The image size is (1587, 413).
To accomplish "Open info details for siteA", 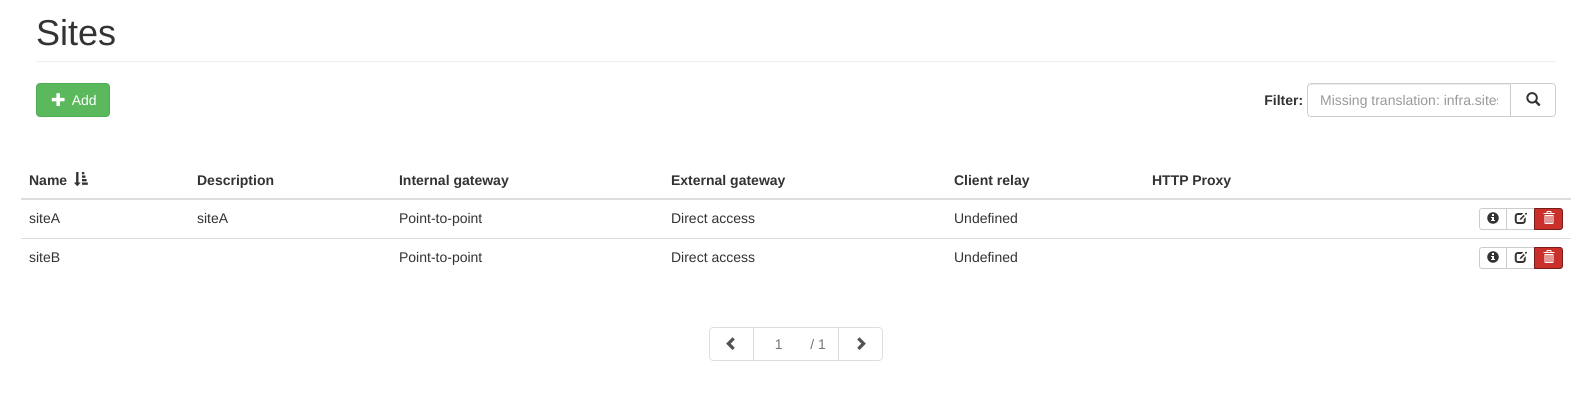I will [x=1493, y=218].
